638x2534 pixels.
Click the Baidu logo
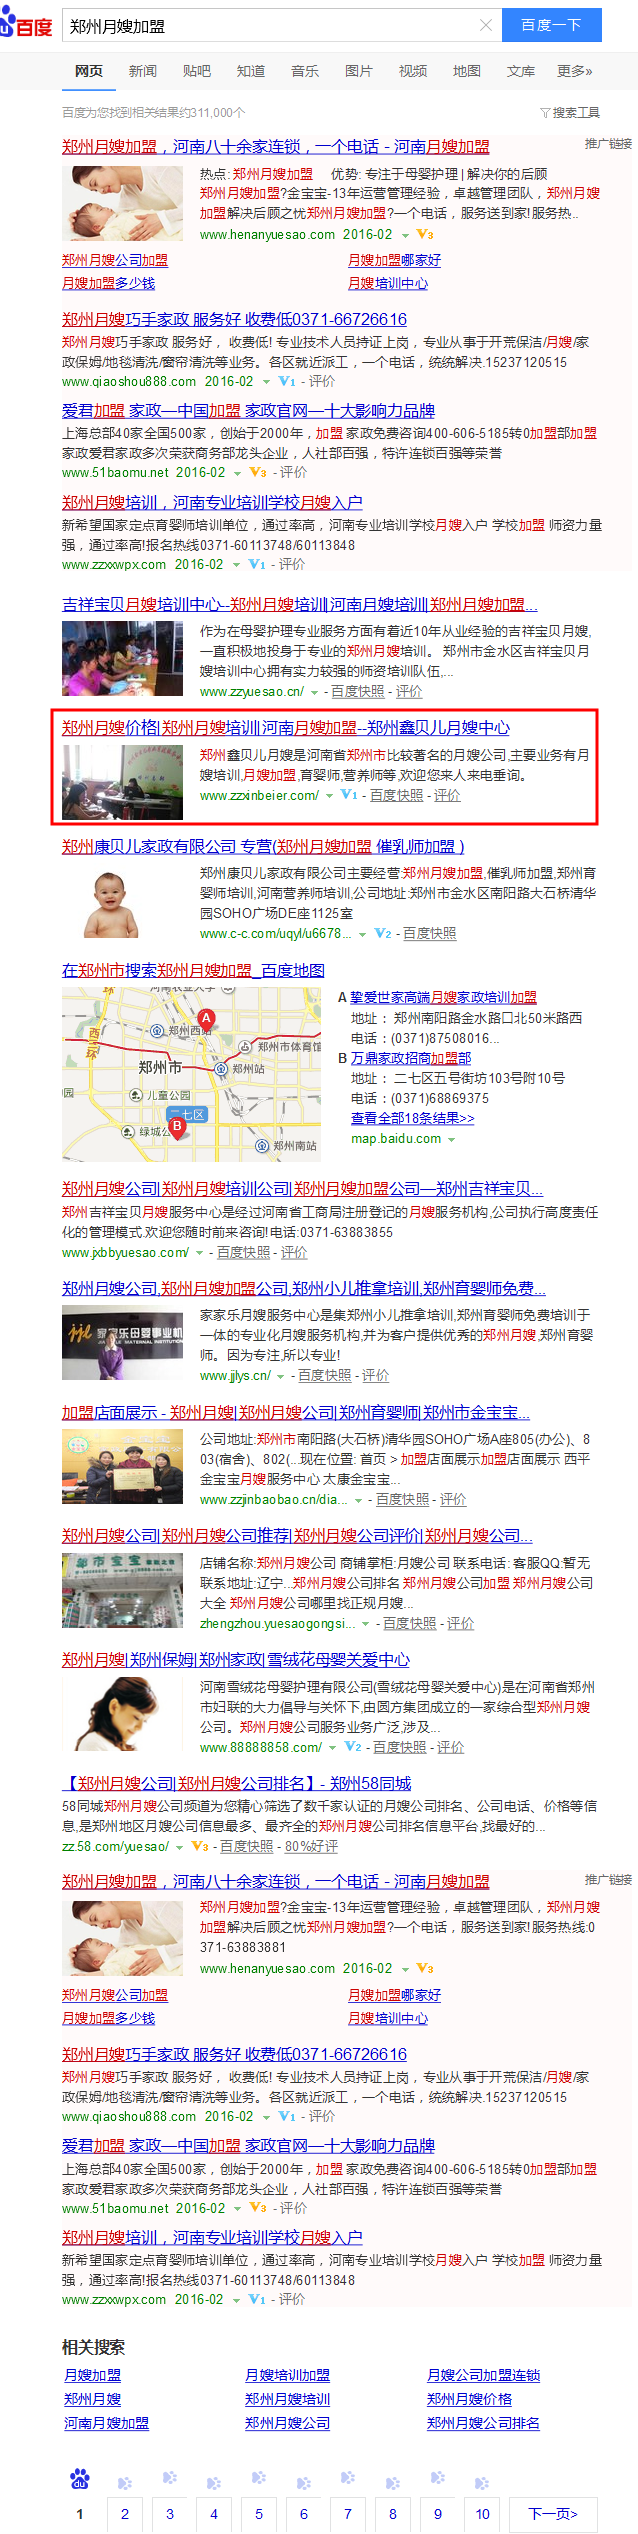[x=26, y=24]
